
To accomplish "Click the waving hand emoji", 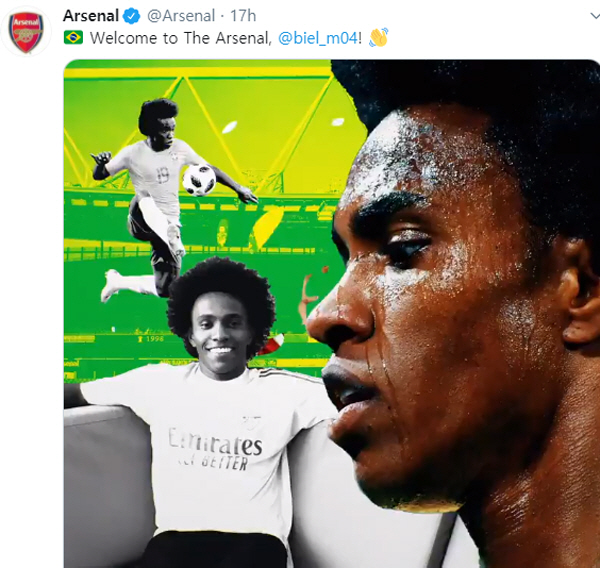I will coord(378,38).
